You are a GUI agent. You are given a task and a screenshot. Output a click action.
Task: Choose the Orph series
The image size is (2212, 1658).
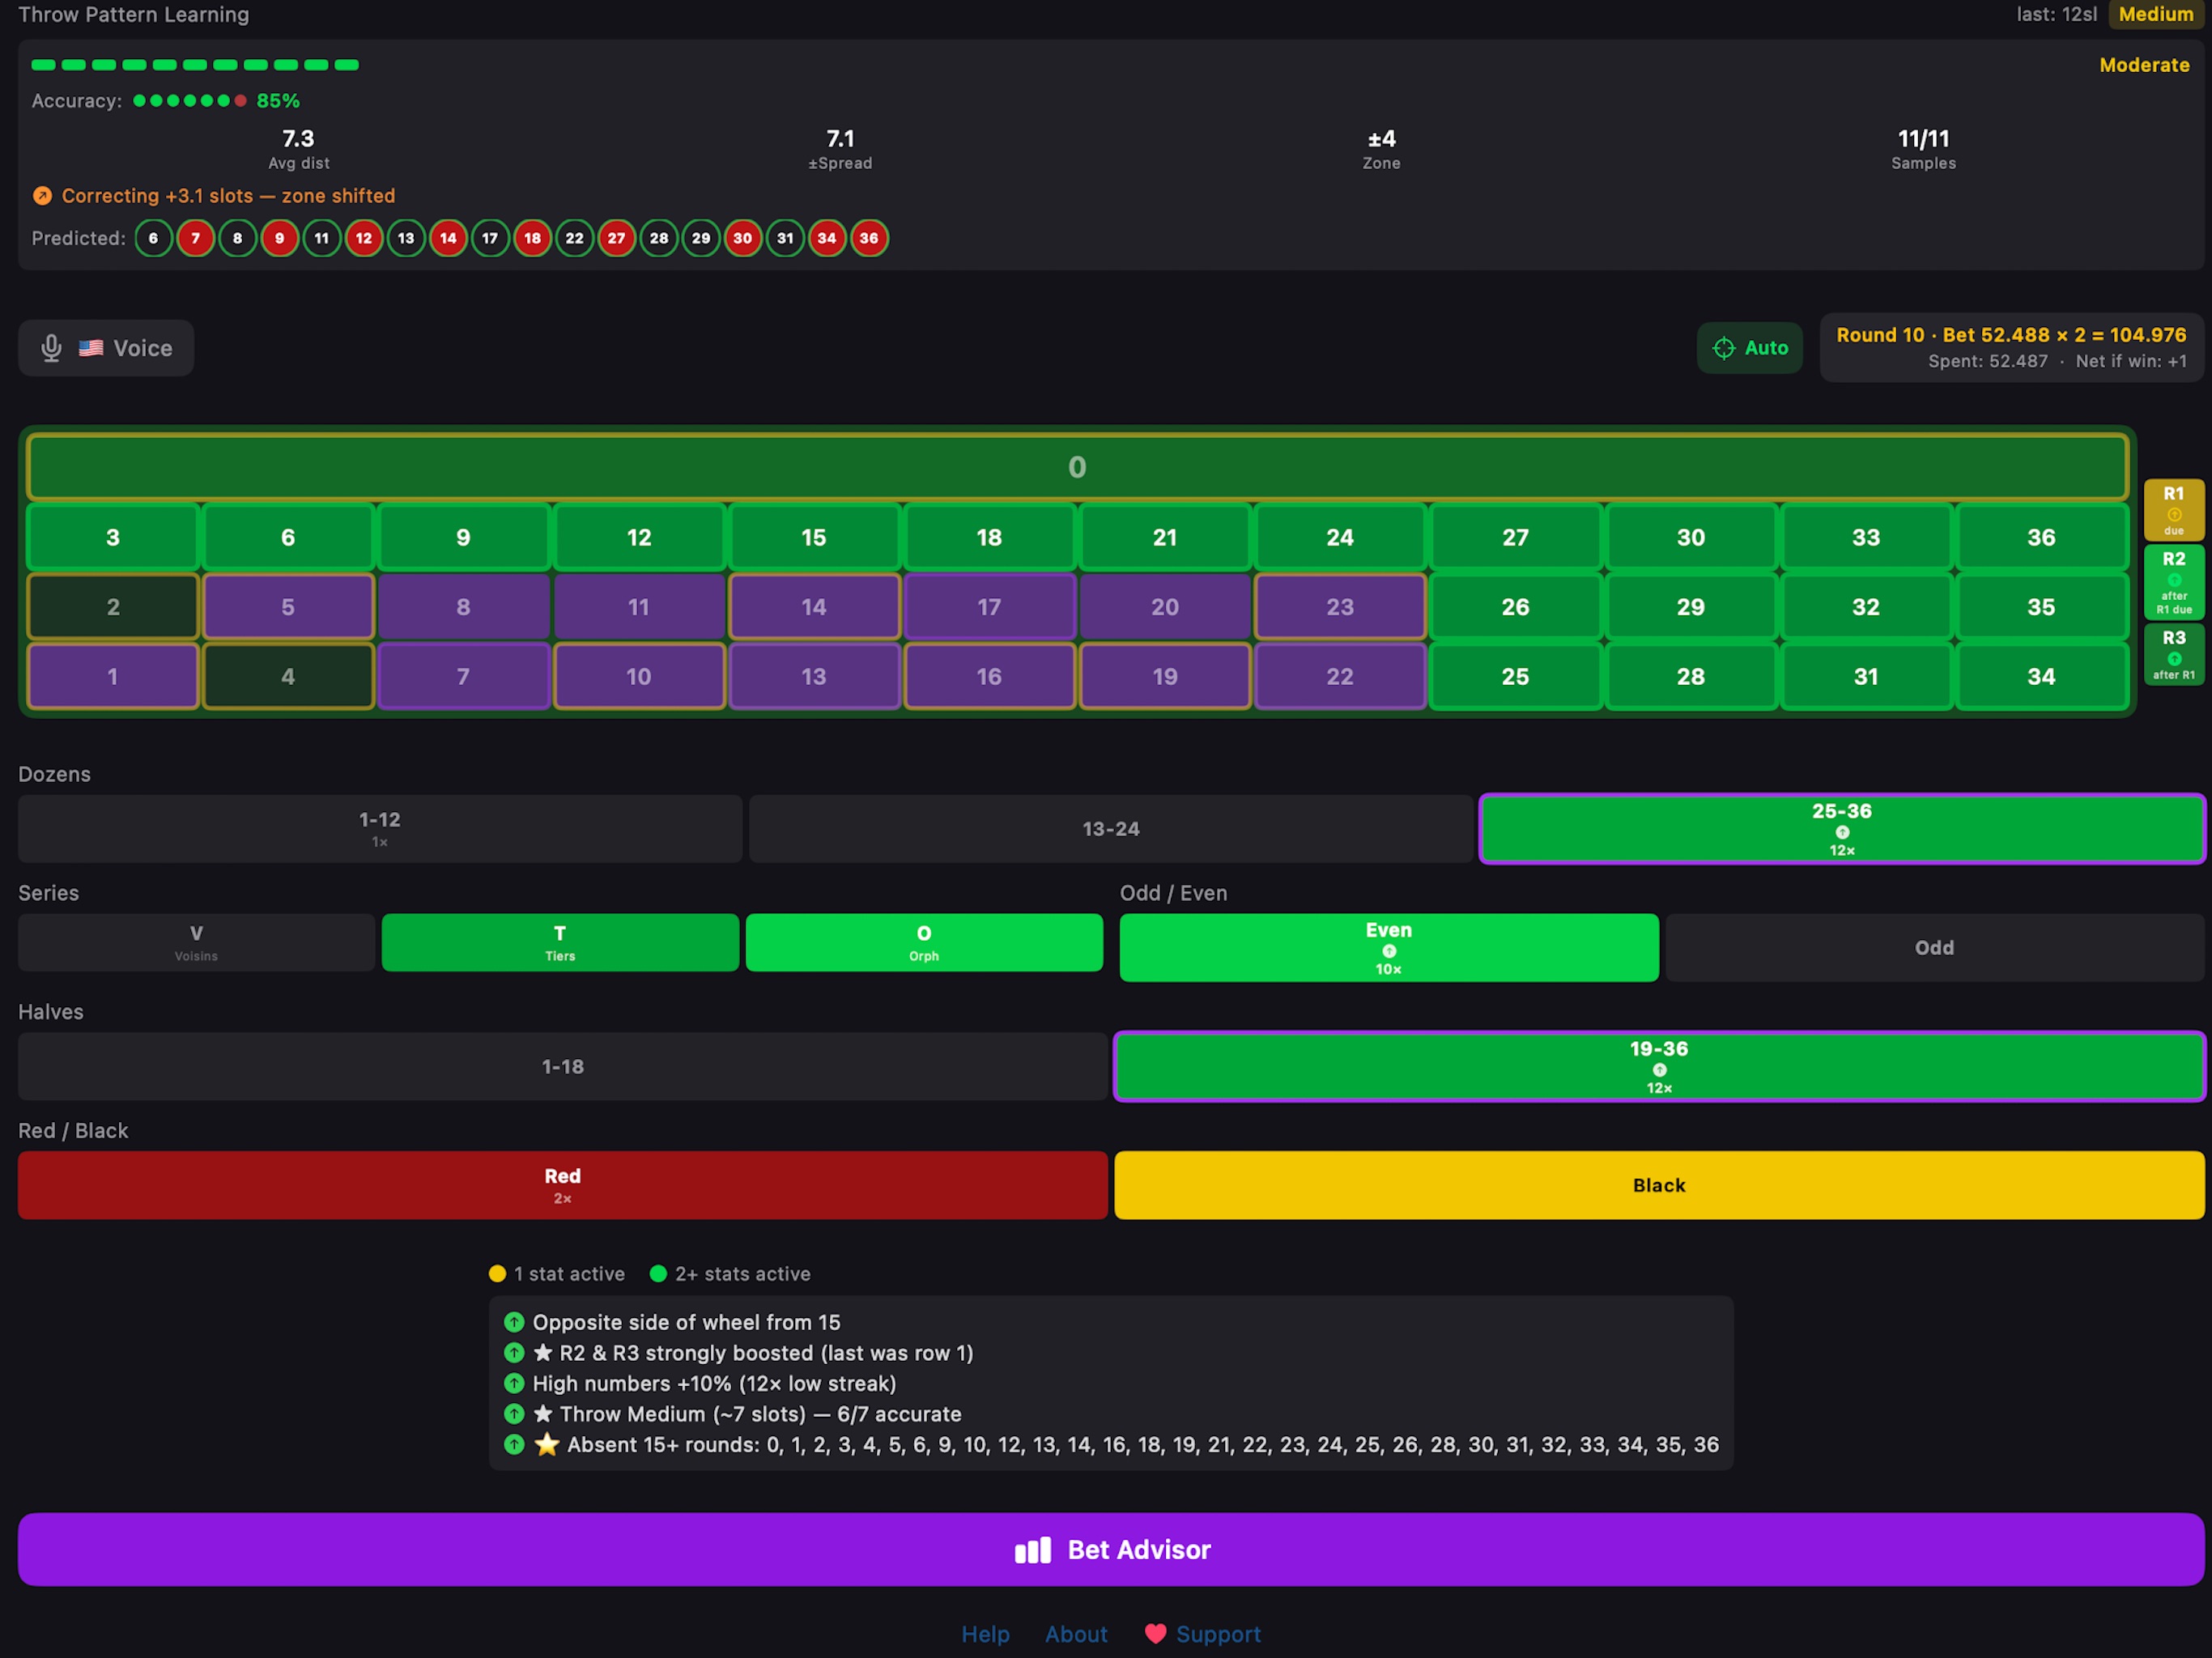(924, 942)
